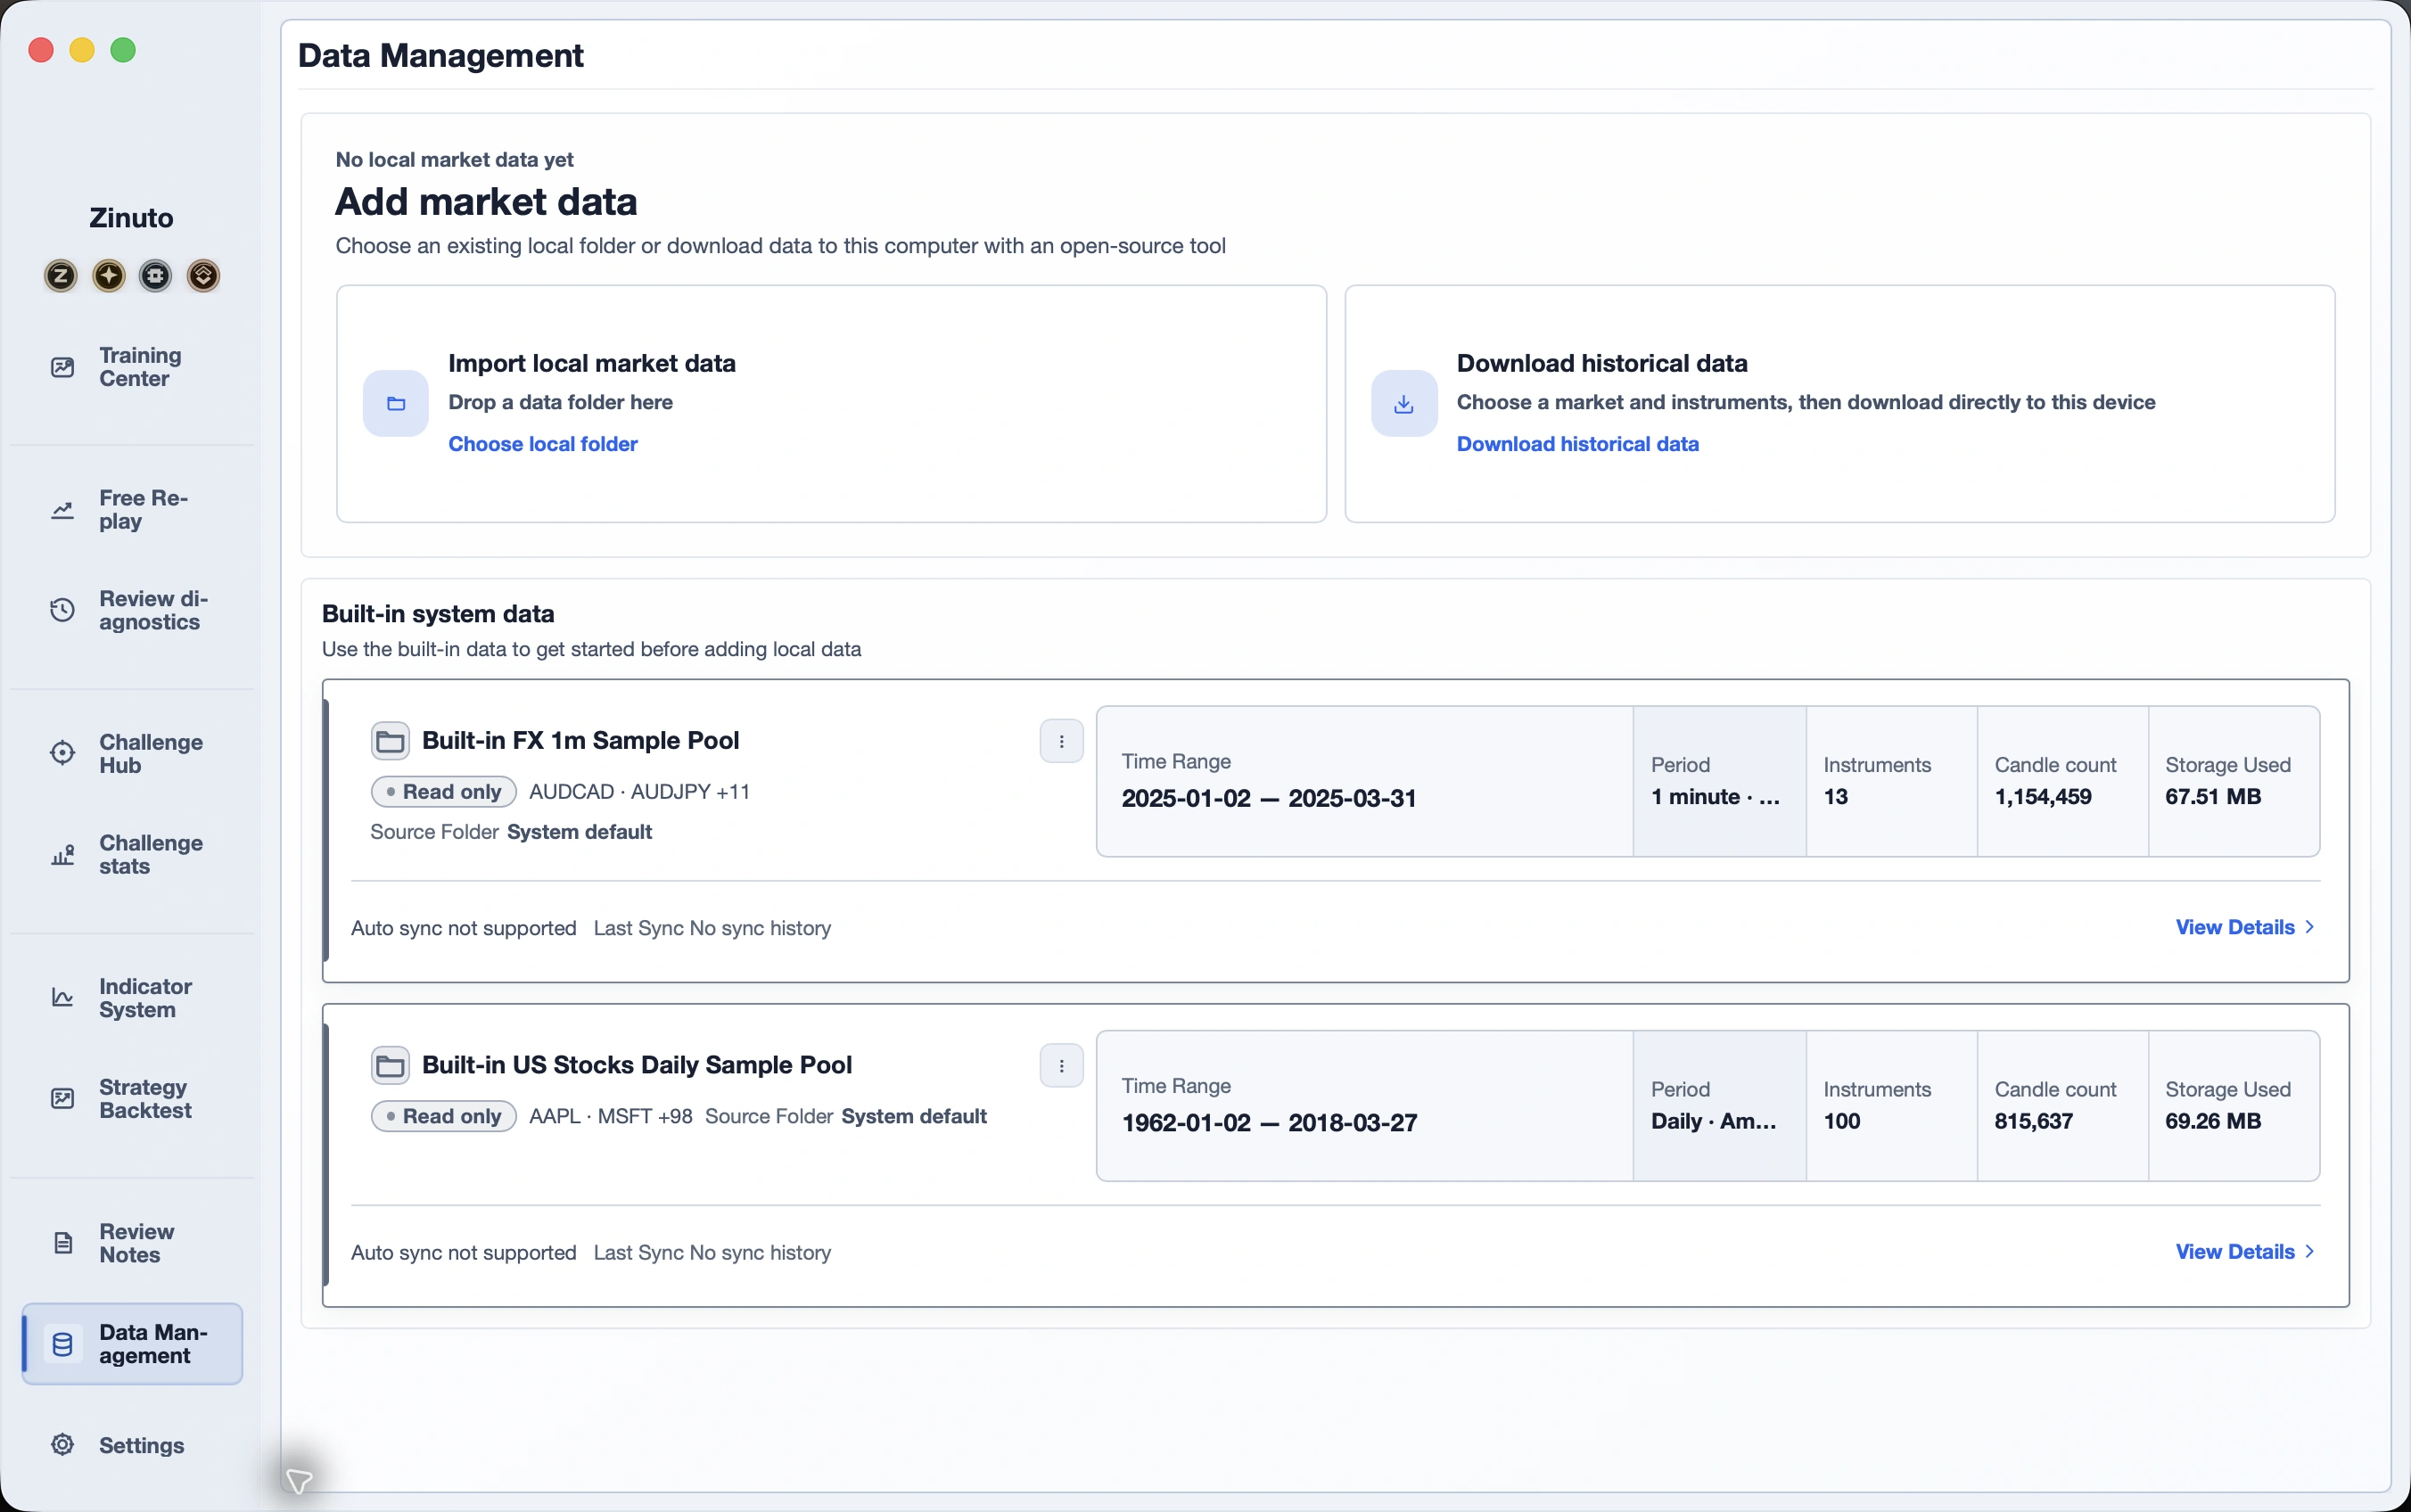Click "Auto sync not supported" on the FX 1m pool
The width and height of the screenshot is (2411, 1512).
coord(464,928)
